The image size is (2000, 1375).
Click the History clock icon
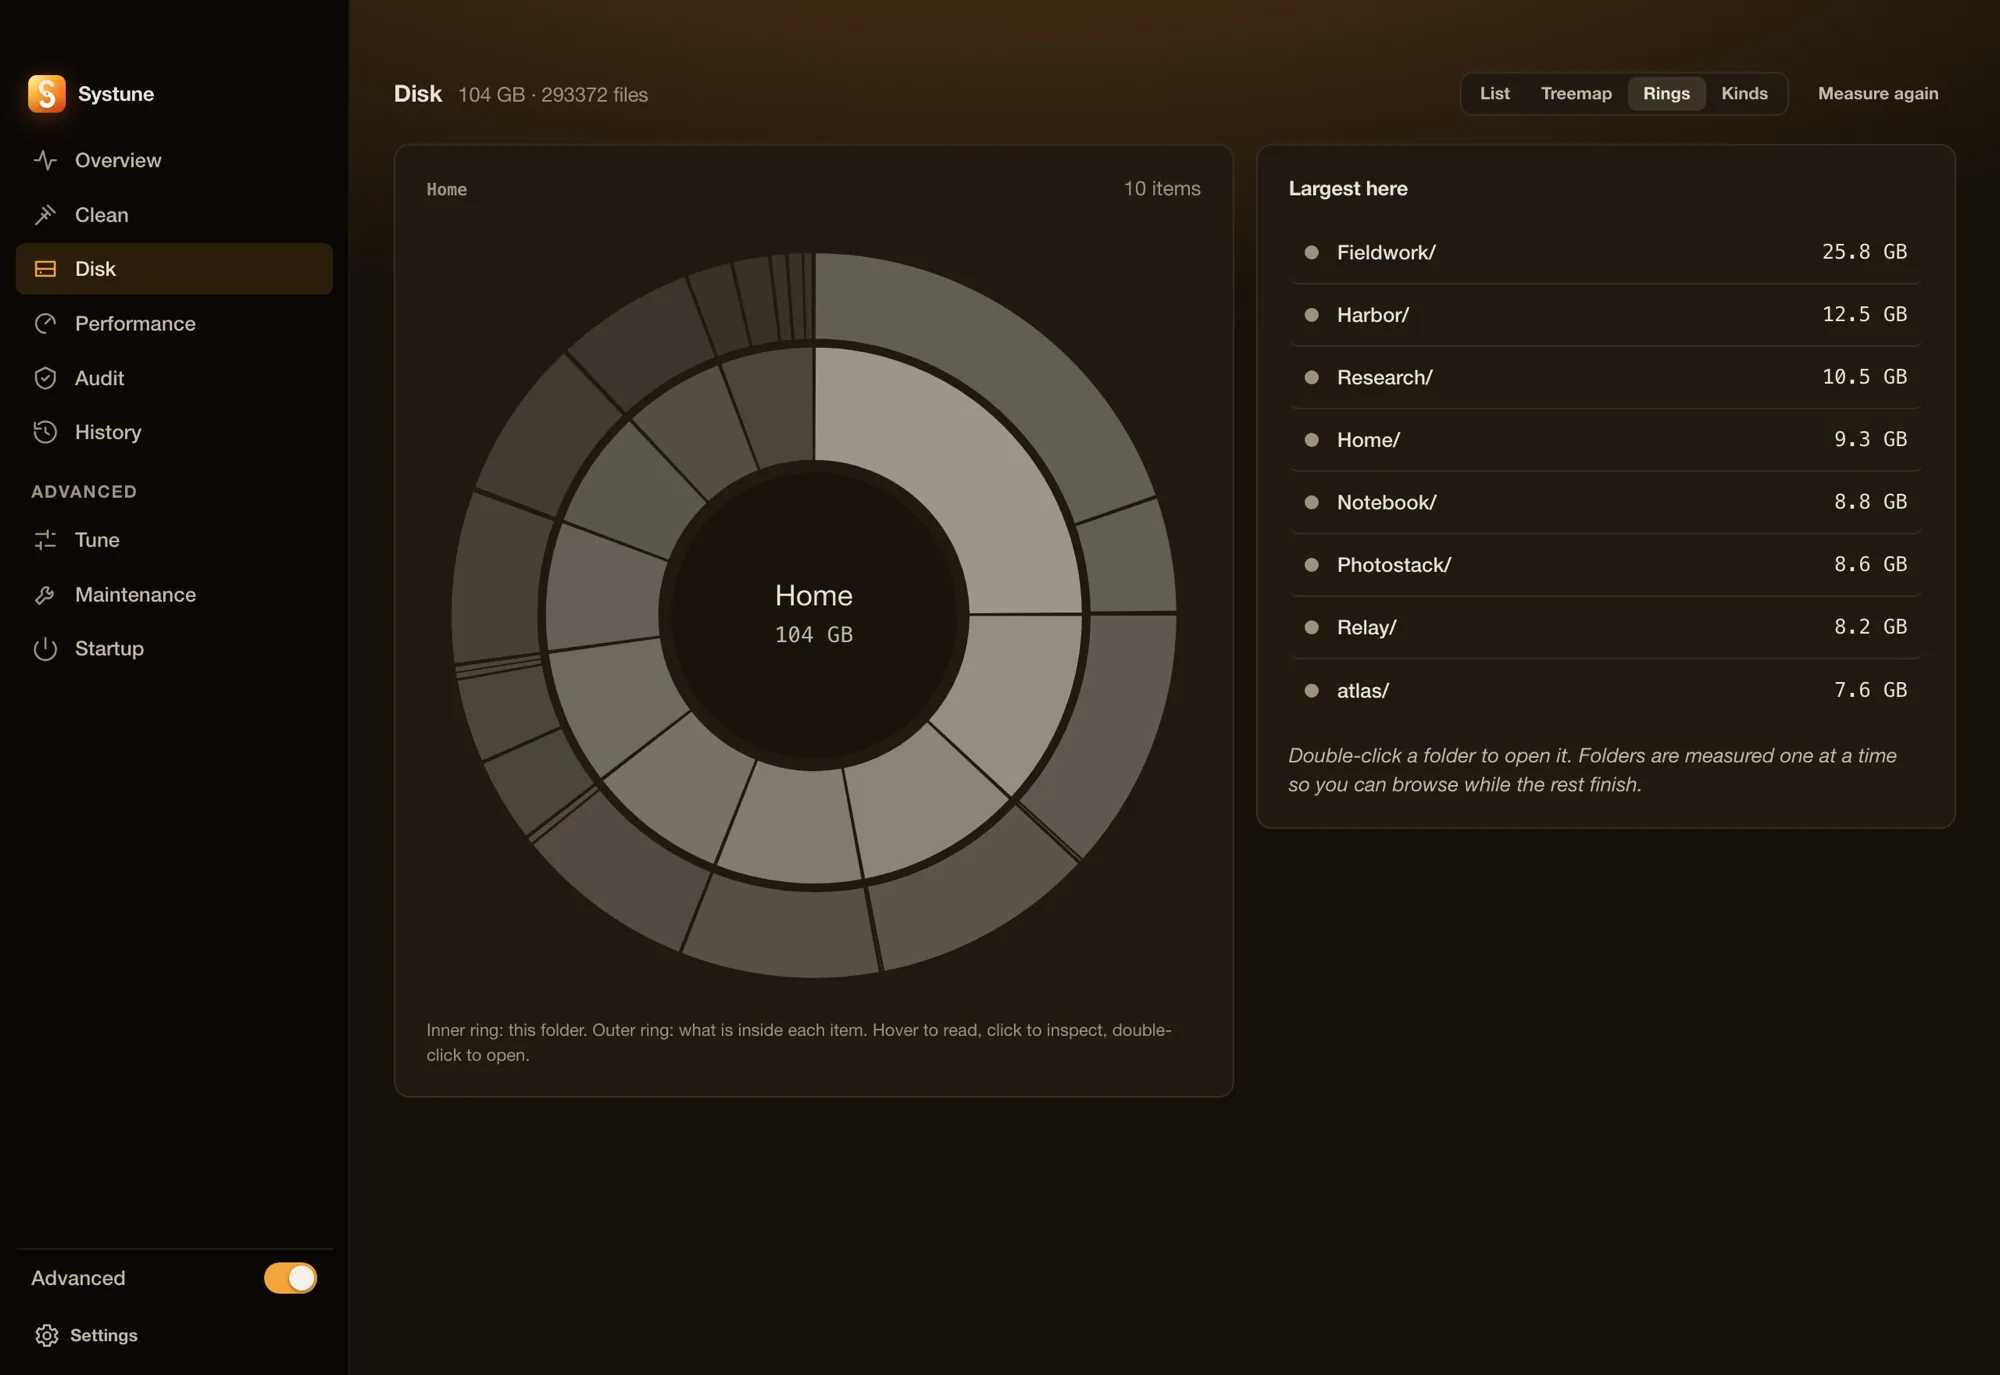coord(45,432)
